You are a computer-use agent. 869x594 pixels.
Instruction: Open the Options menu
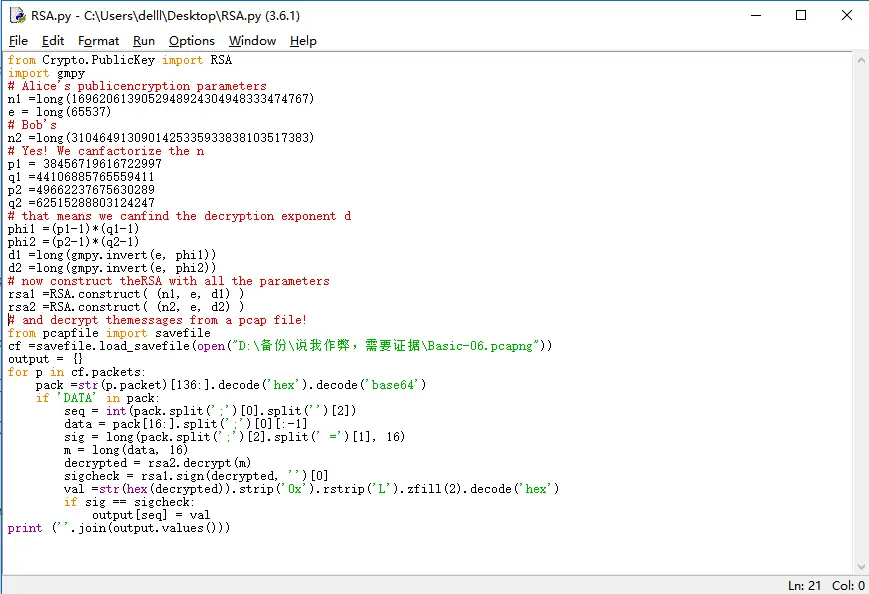pyautogui.click(x=191, y=41)
